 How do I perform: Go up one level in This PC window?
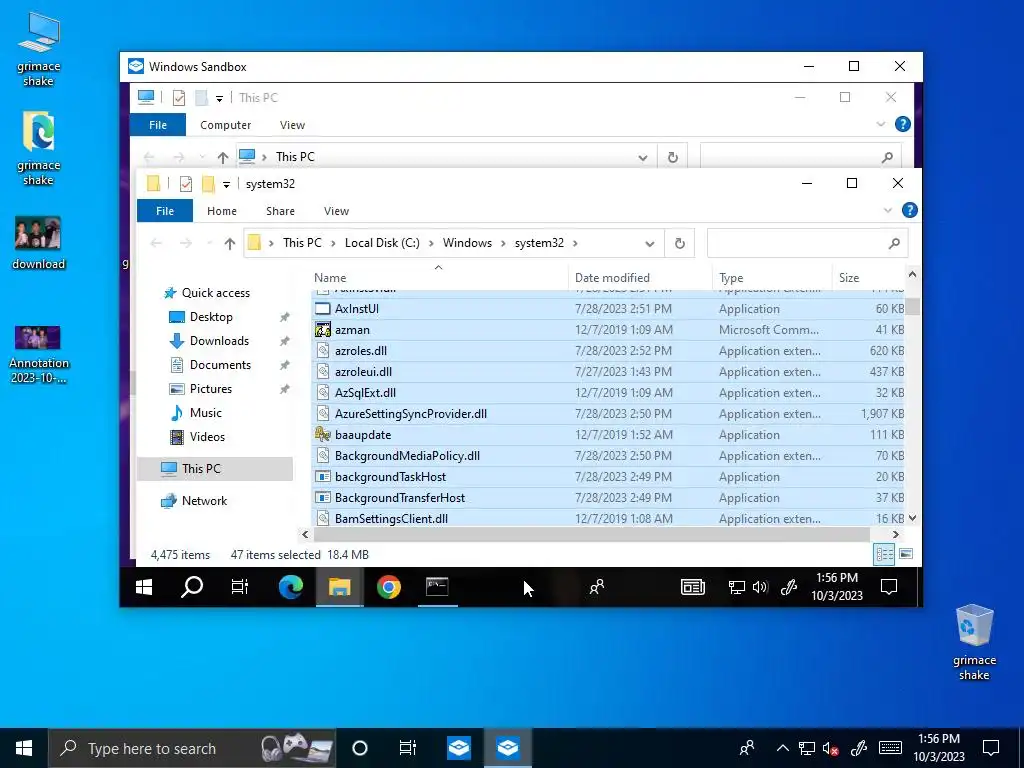(x=223, y=157)
